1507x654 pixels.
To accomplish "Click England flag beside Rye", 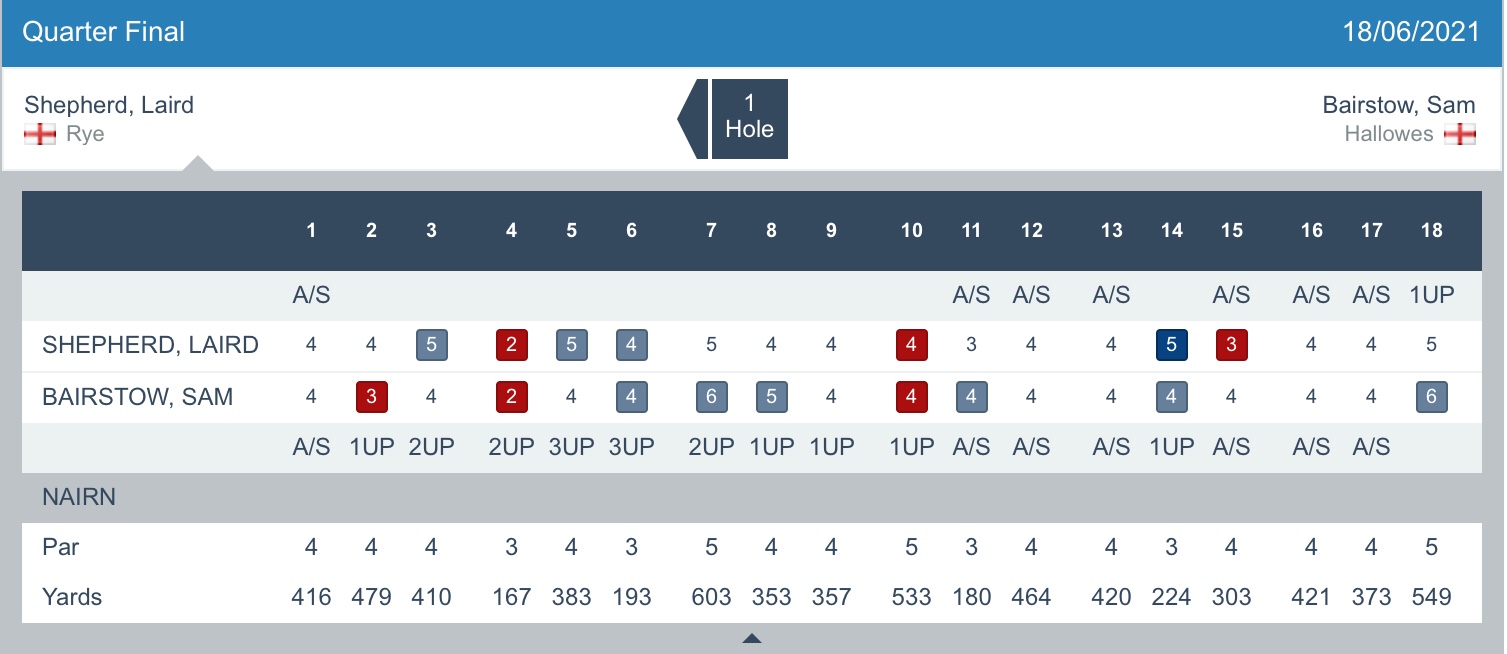I will 40,135.
